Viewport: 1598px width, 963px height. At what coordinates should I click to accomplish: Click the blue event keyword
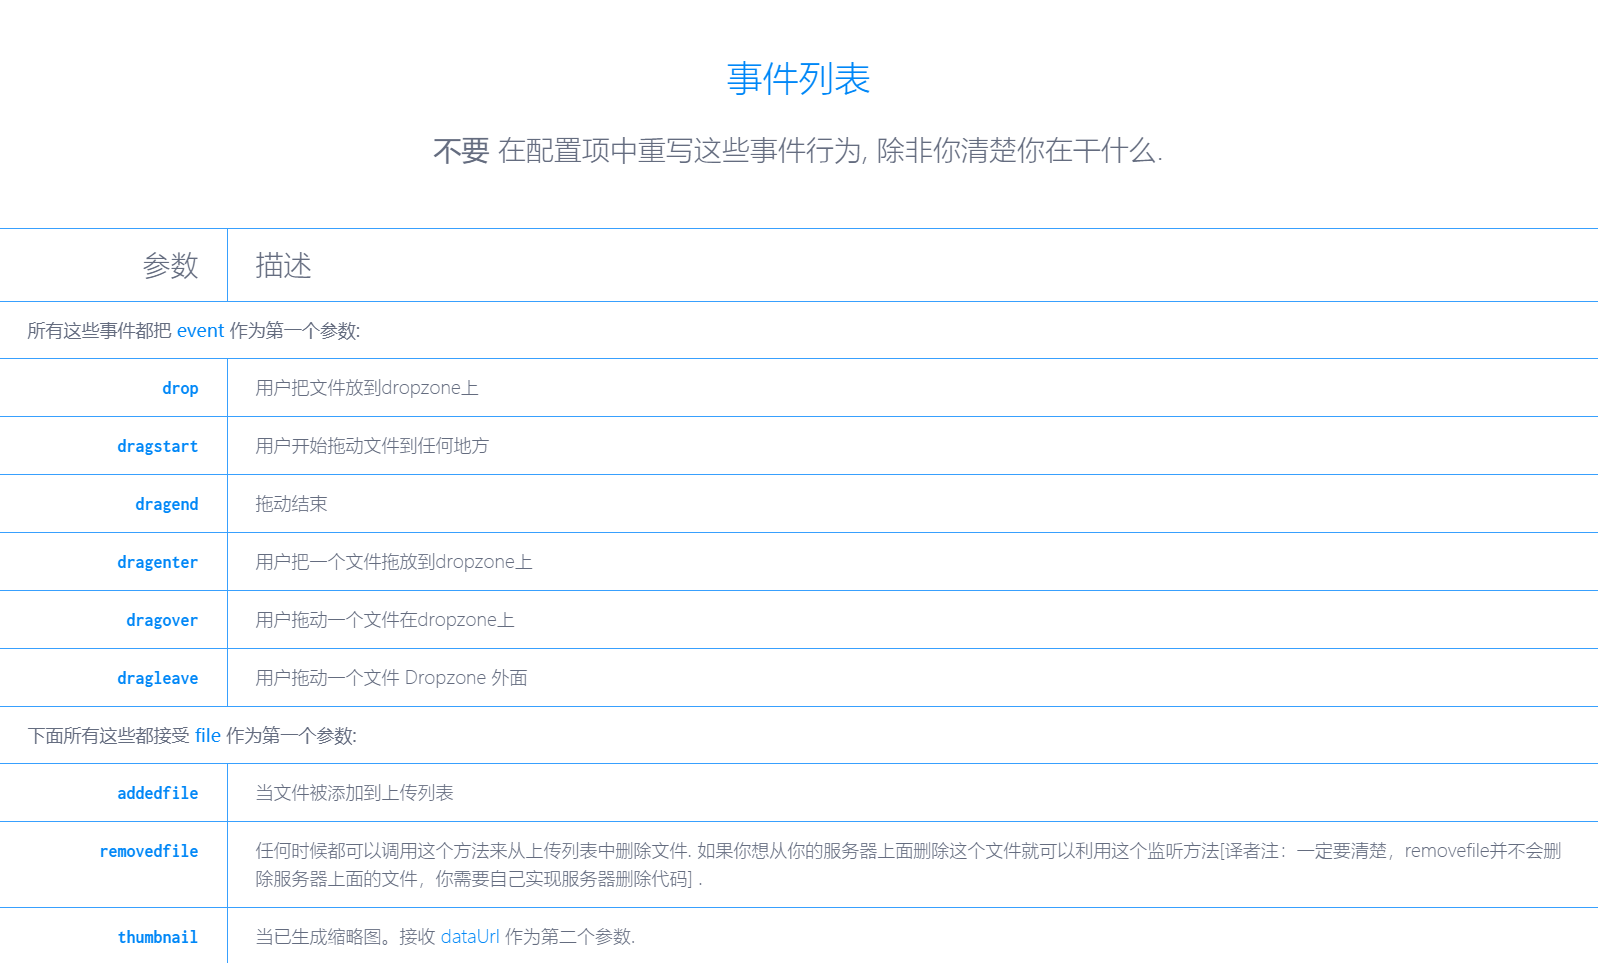[x=200, y=331]
